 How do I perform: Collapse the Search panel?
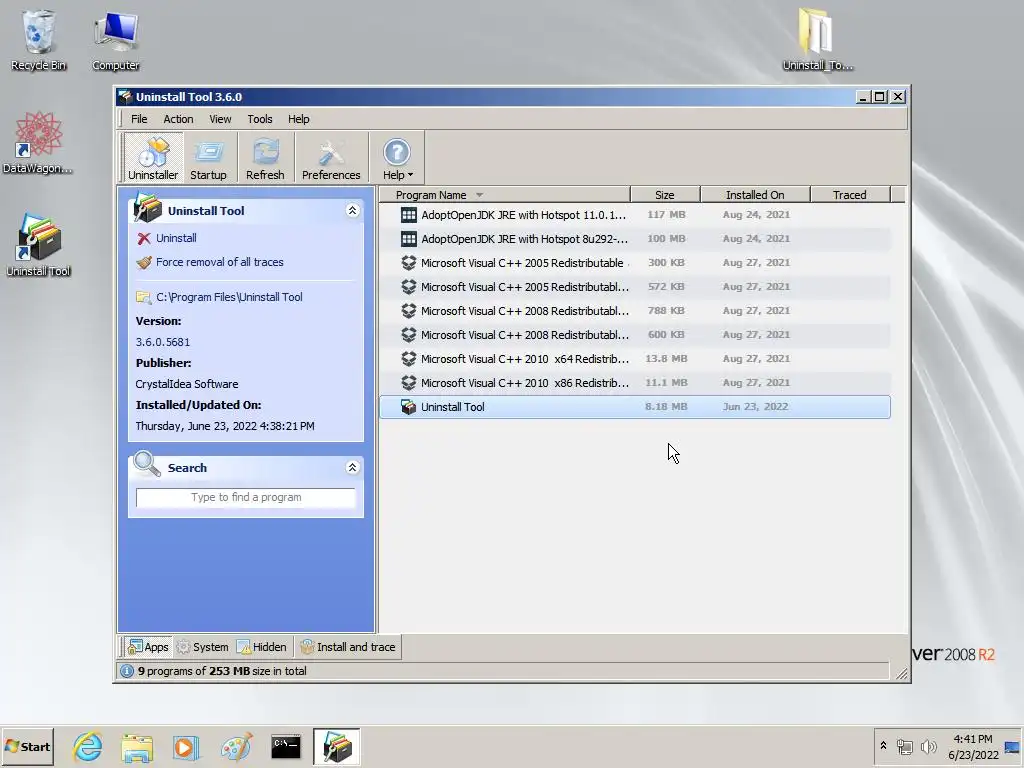[352, 468]
